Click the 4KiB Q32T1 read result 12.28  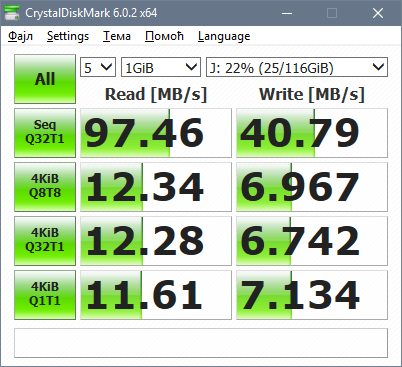point(156,241)
